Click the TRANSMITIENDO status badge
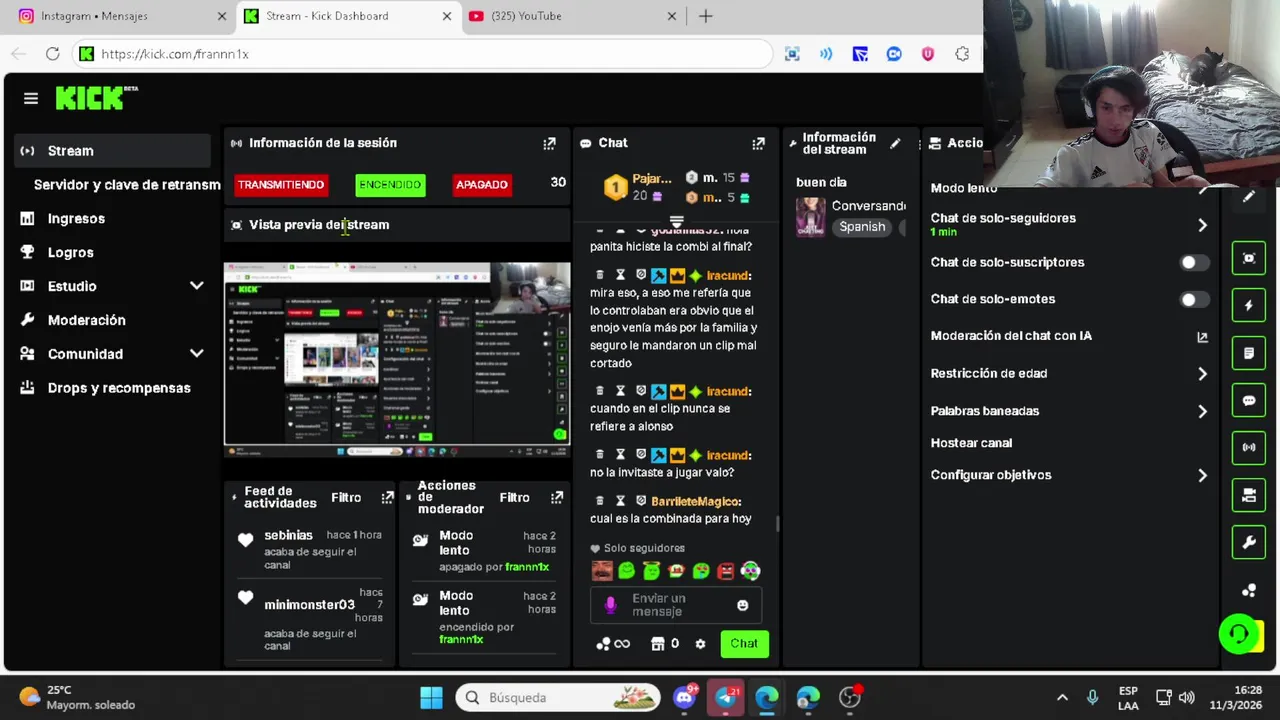Image resolution: width=1280 pixels, height=720 pixels. (281, 184)
